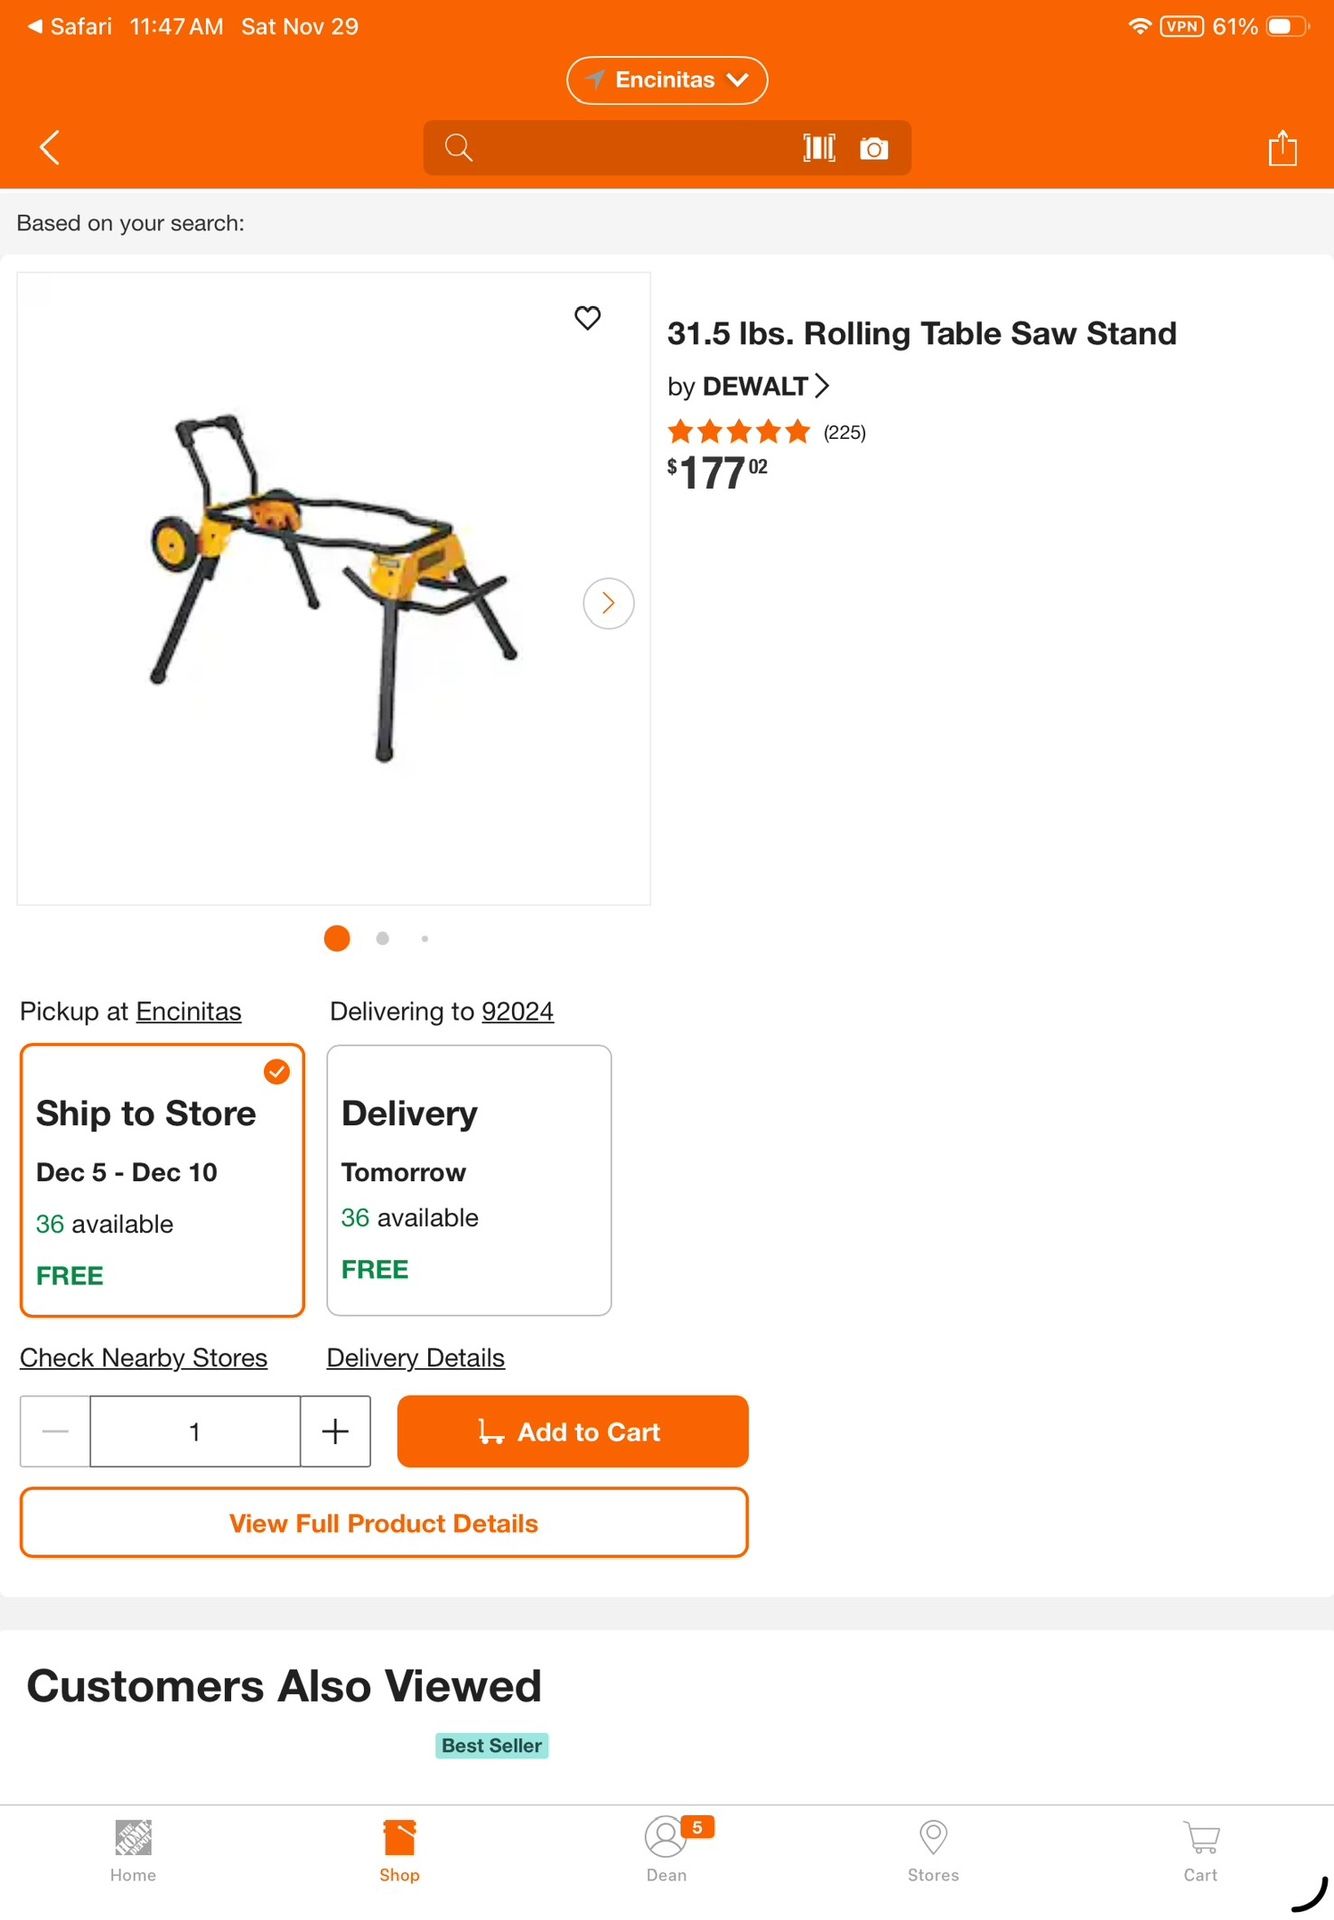Tap the 225 ratings count link

[843, 432]
